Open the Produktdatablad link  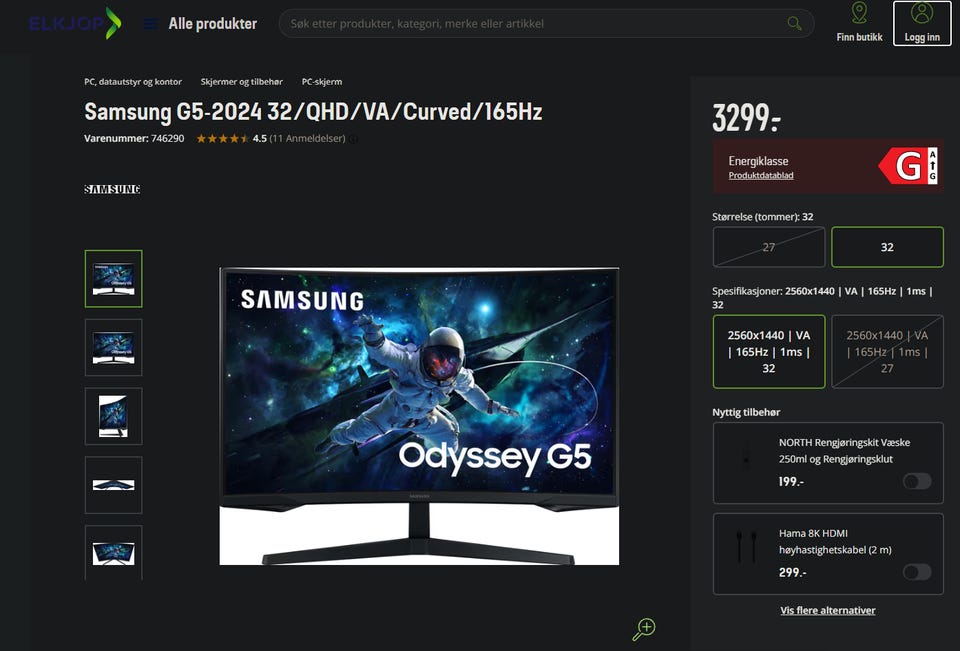point(761,175)
